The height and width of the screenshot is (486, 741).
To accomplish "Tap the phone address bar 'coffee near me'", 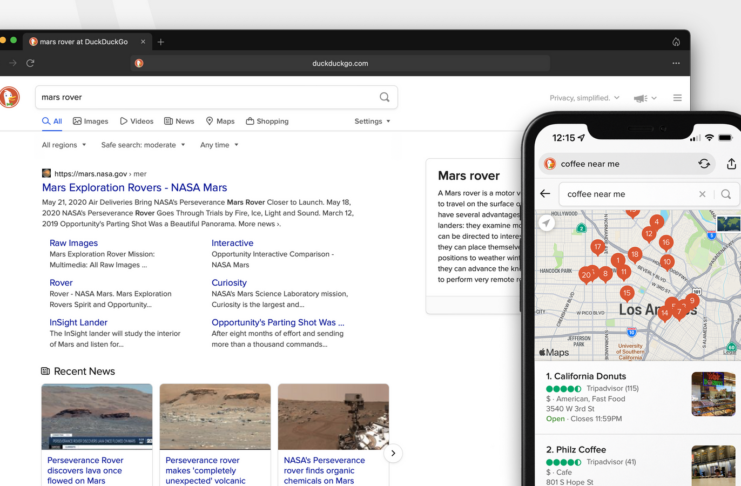I will coord(627,164).
